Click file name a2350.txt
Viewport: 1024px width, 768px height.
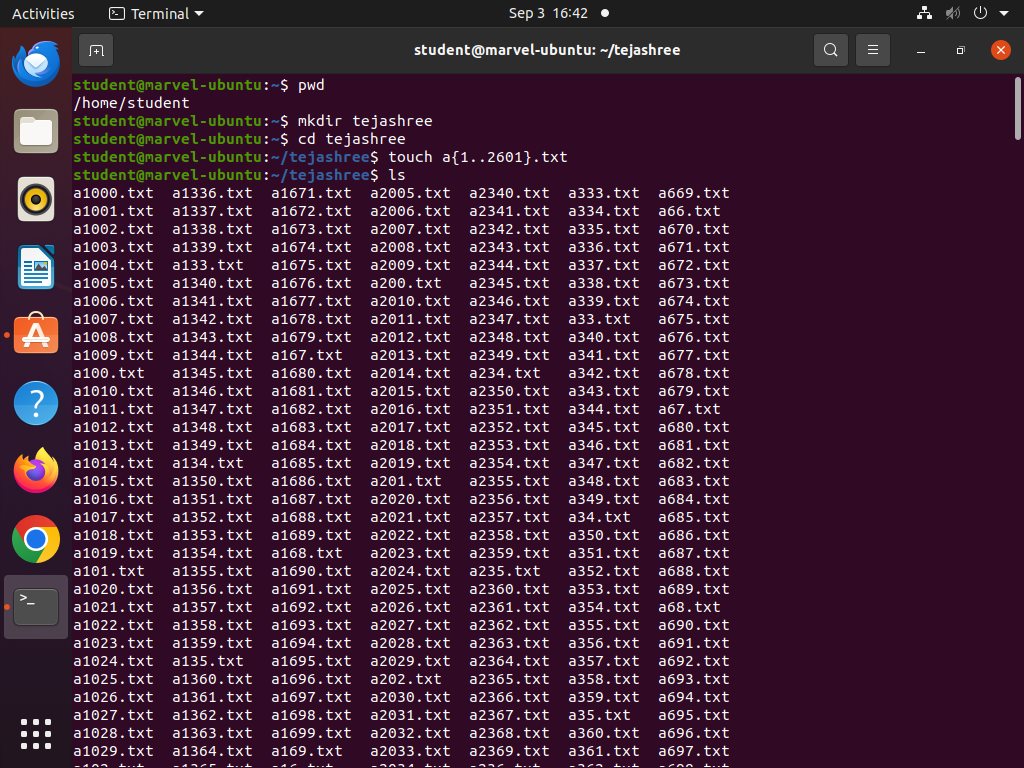pos(509,391)
